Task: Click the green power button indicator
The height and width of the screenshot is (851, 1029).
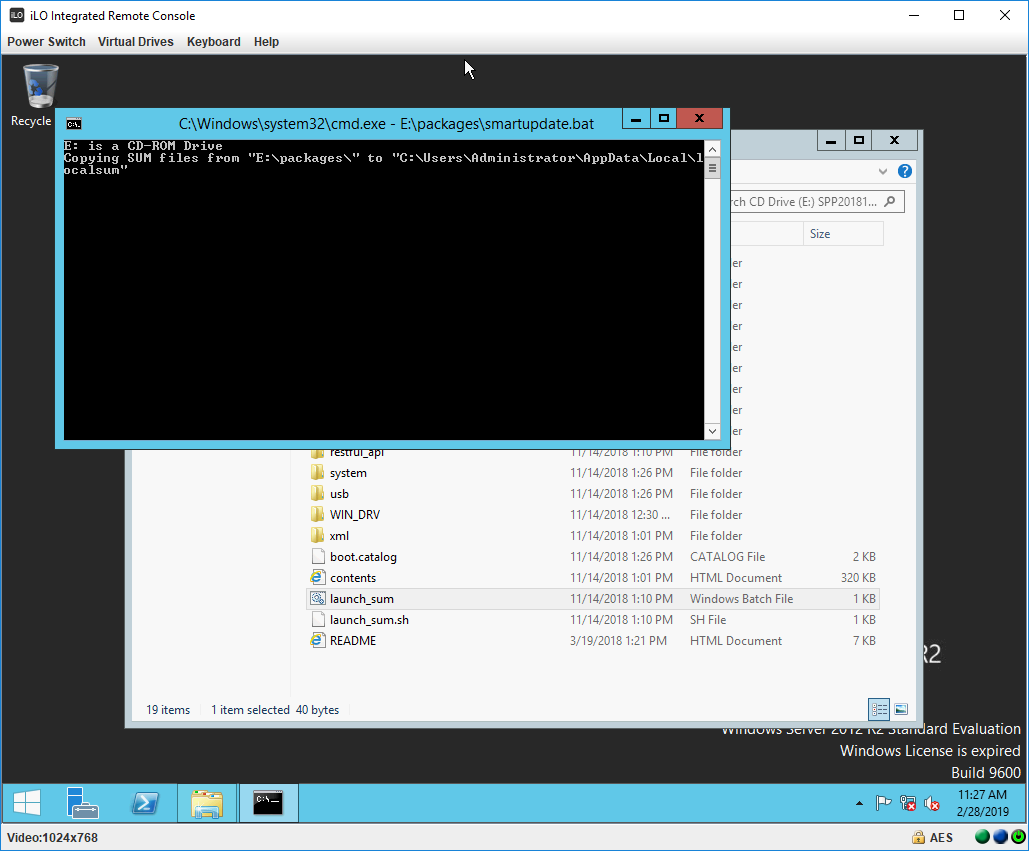Action: (x=1018, y=837)
